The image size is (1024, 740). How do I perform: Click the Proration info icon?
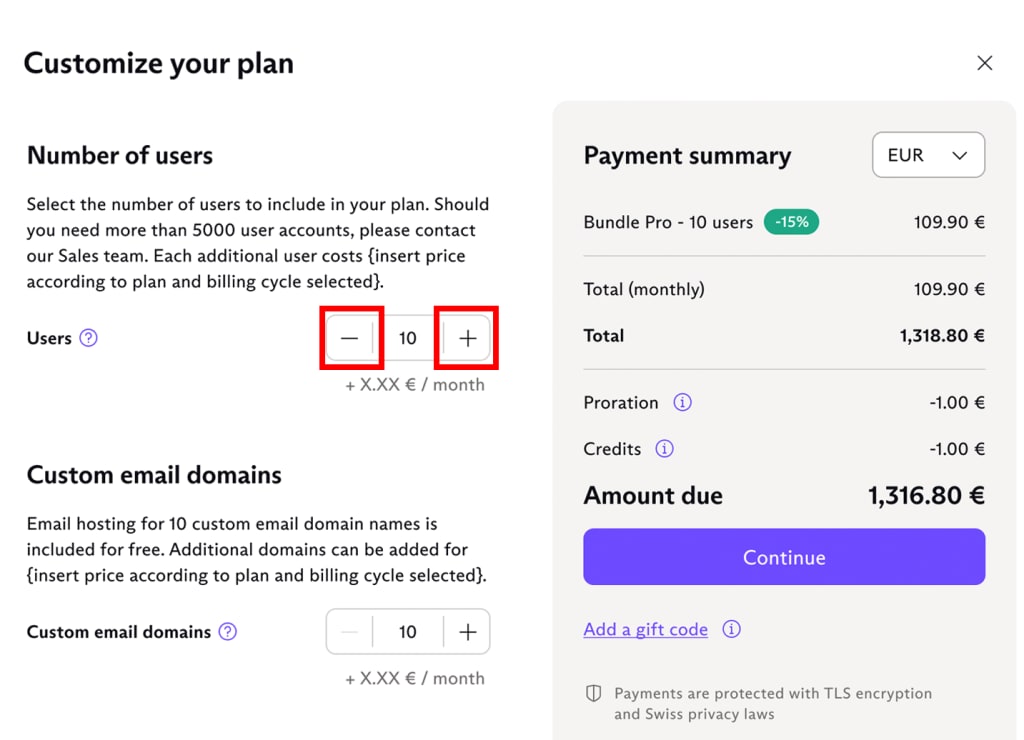[x=683, y=402]
